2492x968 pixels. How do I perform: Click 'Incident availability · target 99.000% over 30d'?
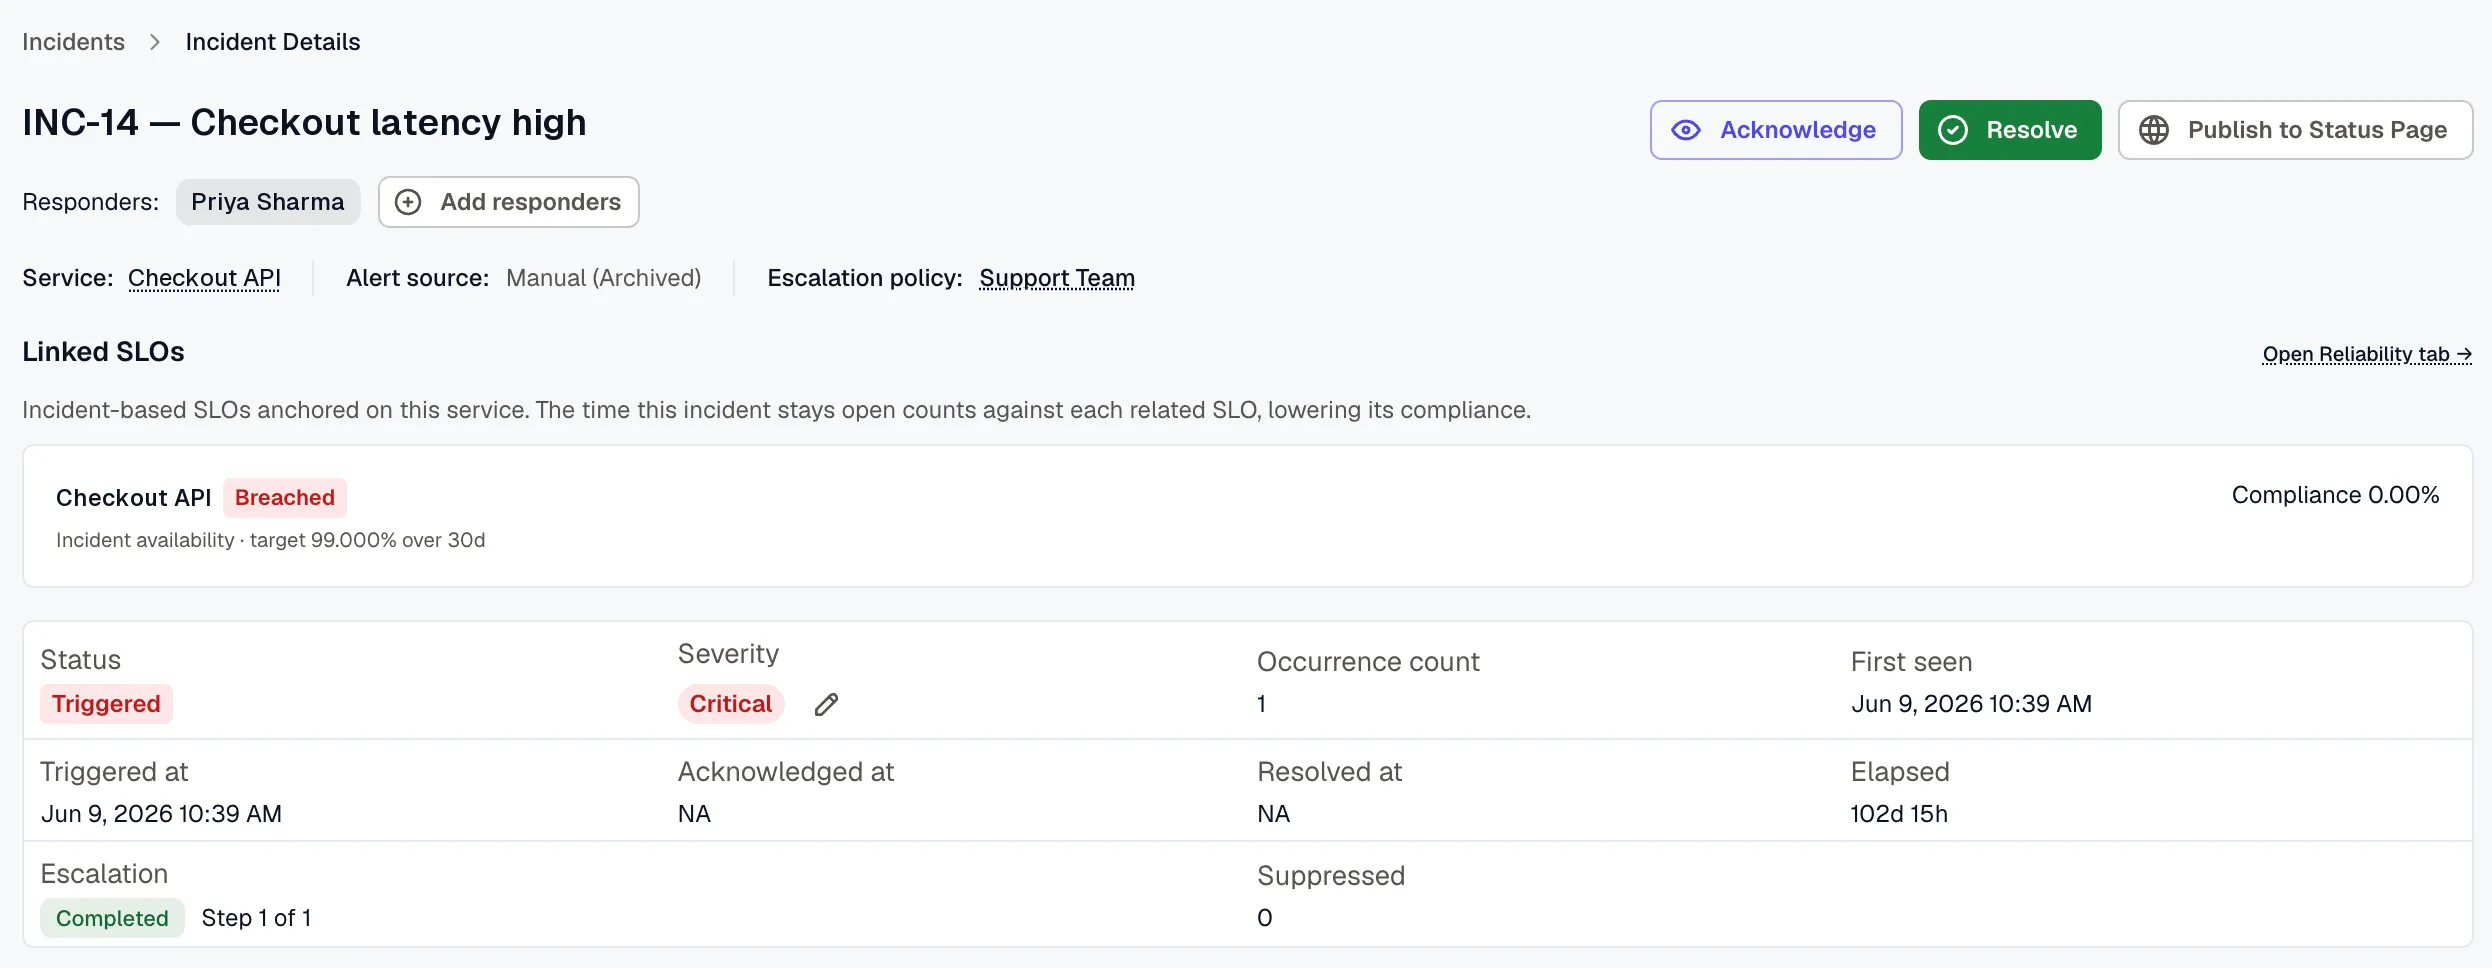pyautogui.click(x=270, y=540)
